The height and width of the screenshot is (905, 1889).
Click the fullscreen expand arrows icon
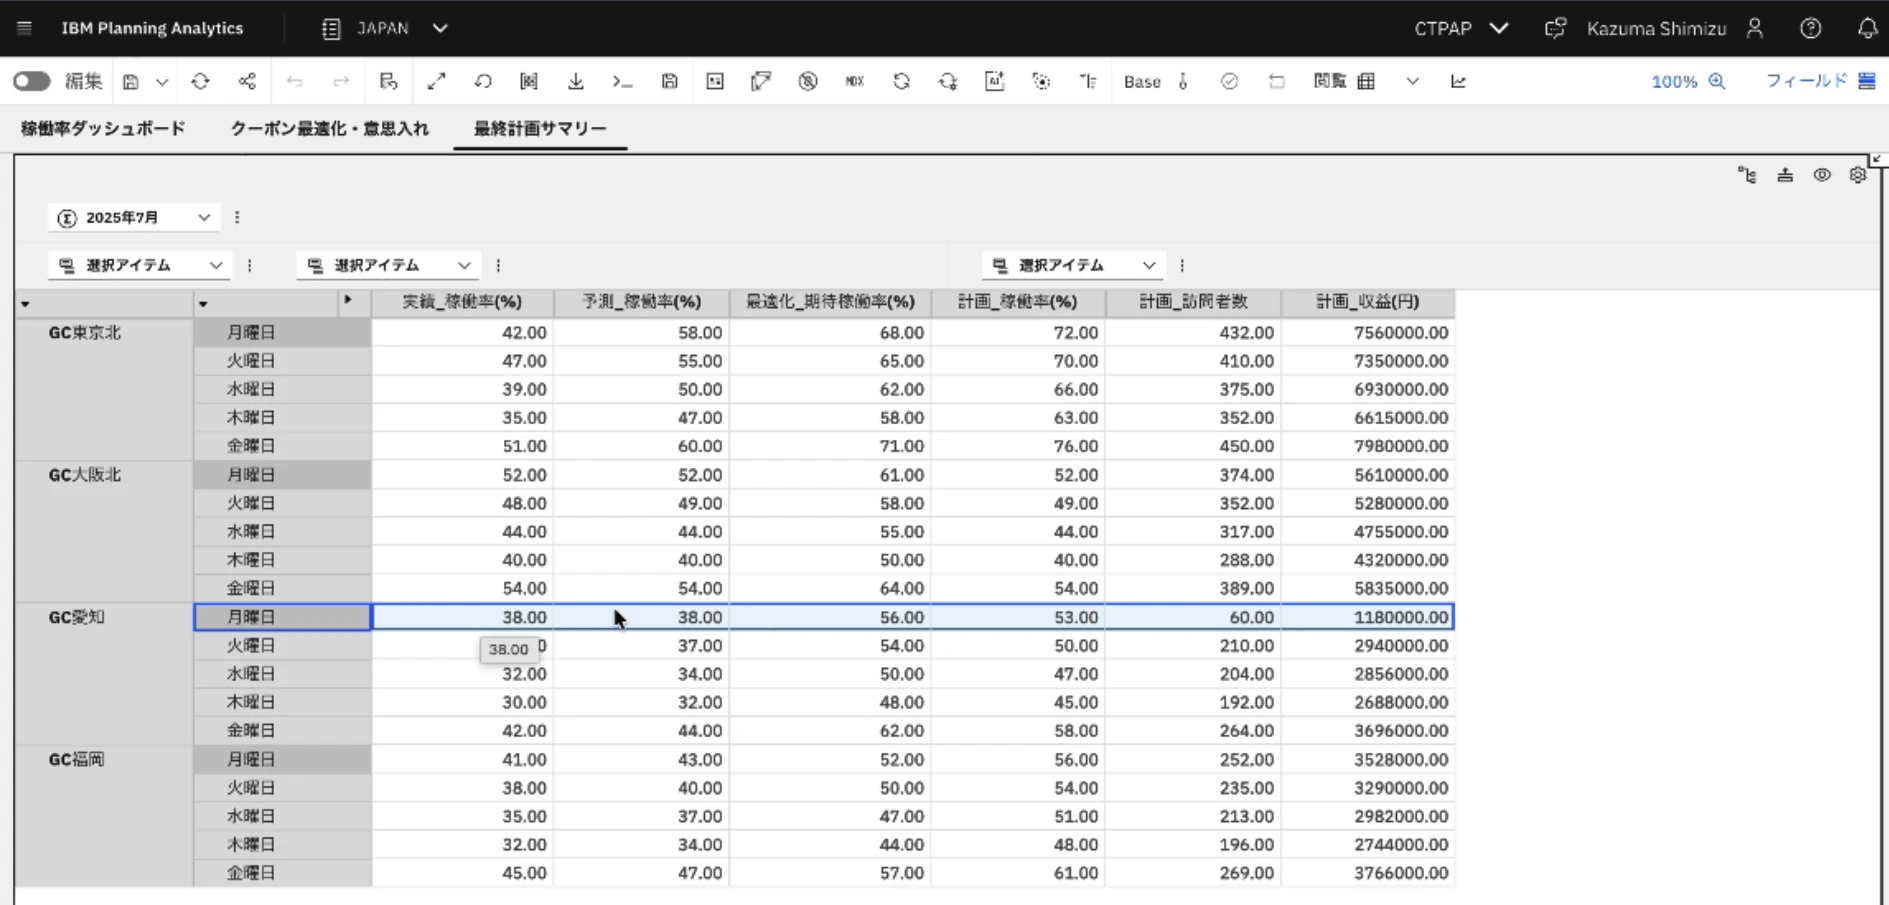tap(436, 81)
